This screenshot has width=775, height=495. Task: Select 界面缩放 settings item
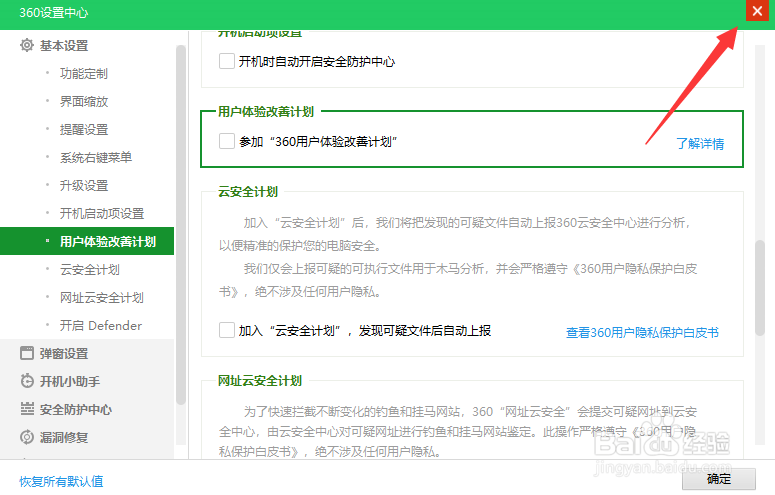pos(84,102)
